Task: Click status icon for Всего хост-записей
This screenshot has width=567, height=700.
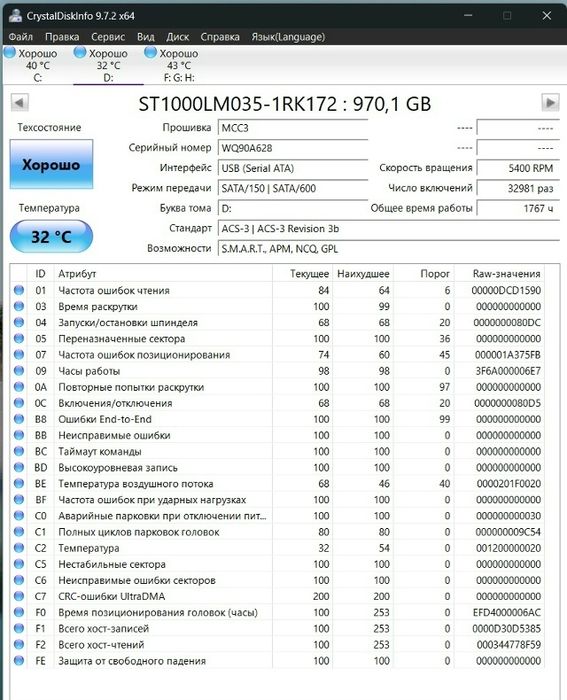Action: click(19, 628)
